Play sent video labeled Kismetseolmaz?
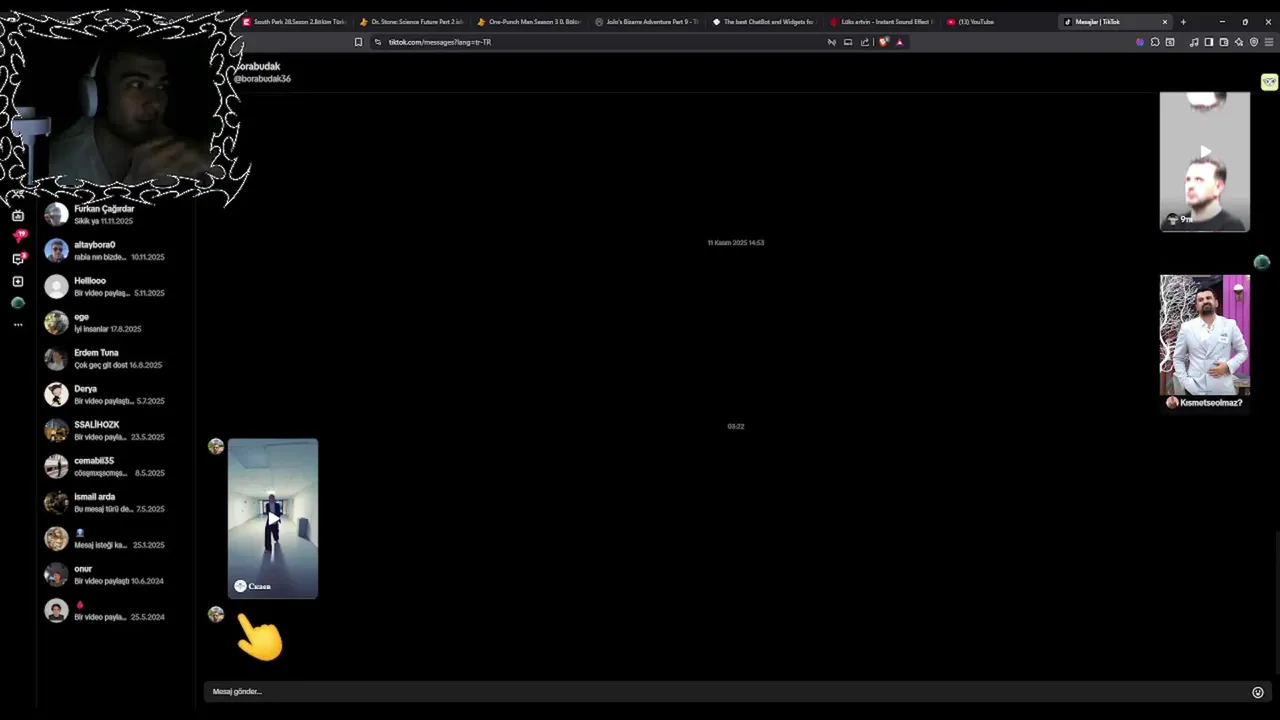 (x=1205, y=343)
